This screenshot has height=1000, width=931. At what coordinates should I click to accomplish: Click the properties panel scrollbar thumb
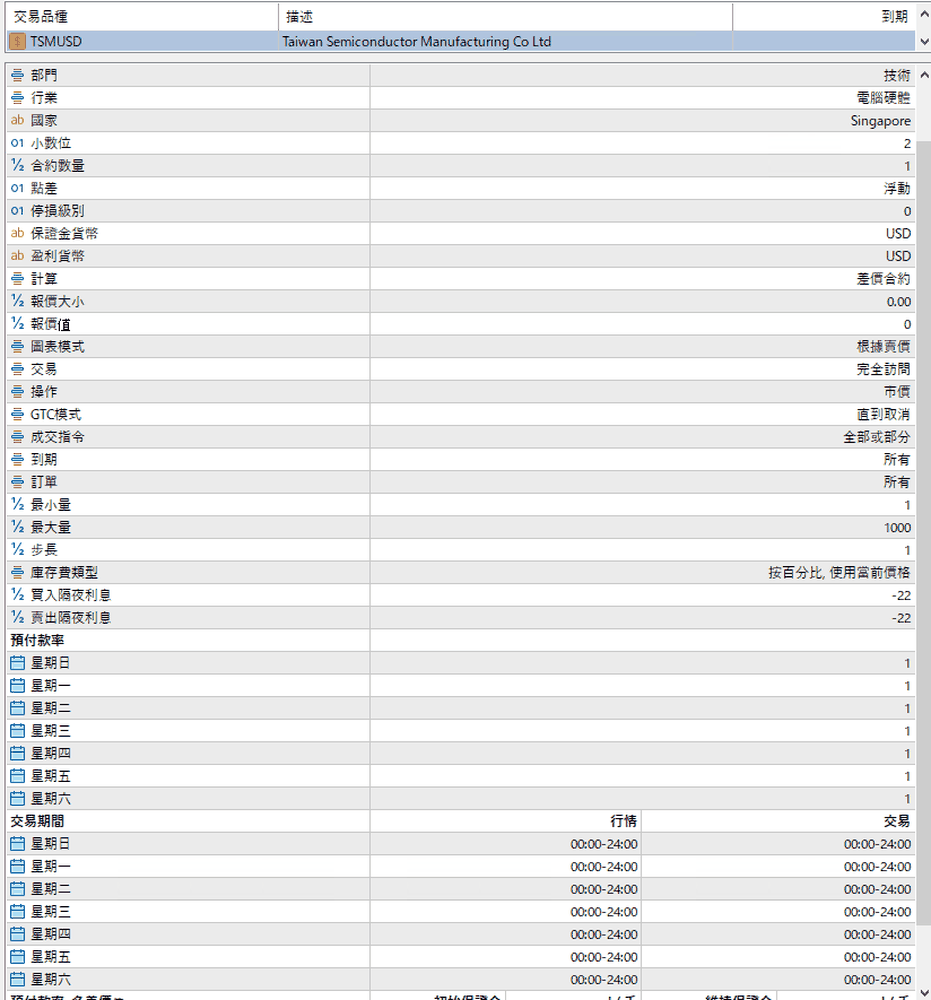pos(924,533)
